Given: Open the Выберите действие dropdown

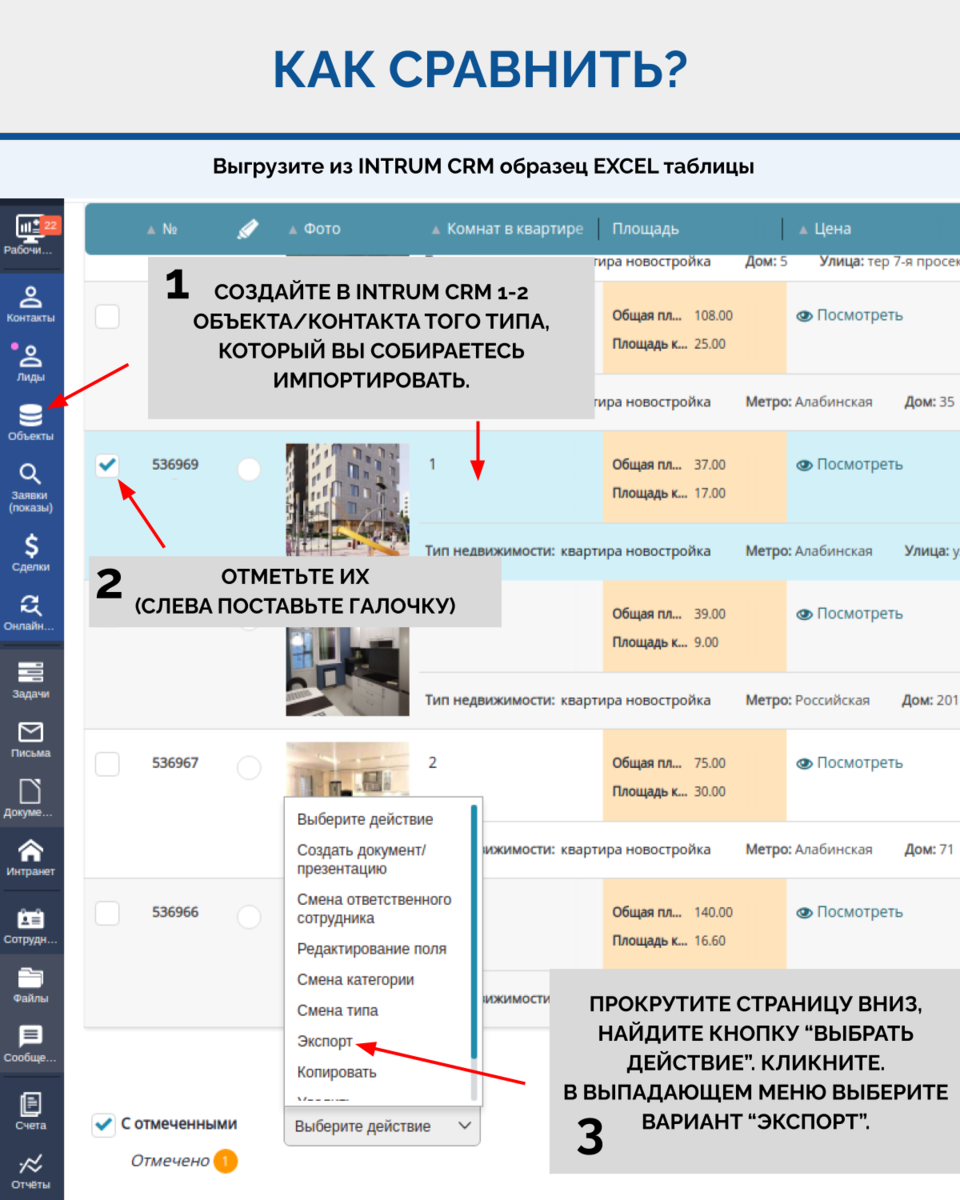Looking at the screenshot, I should (382, 1125).
